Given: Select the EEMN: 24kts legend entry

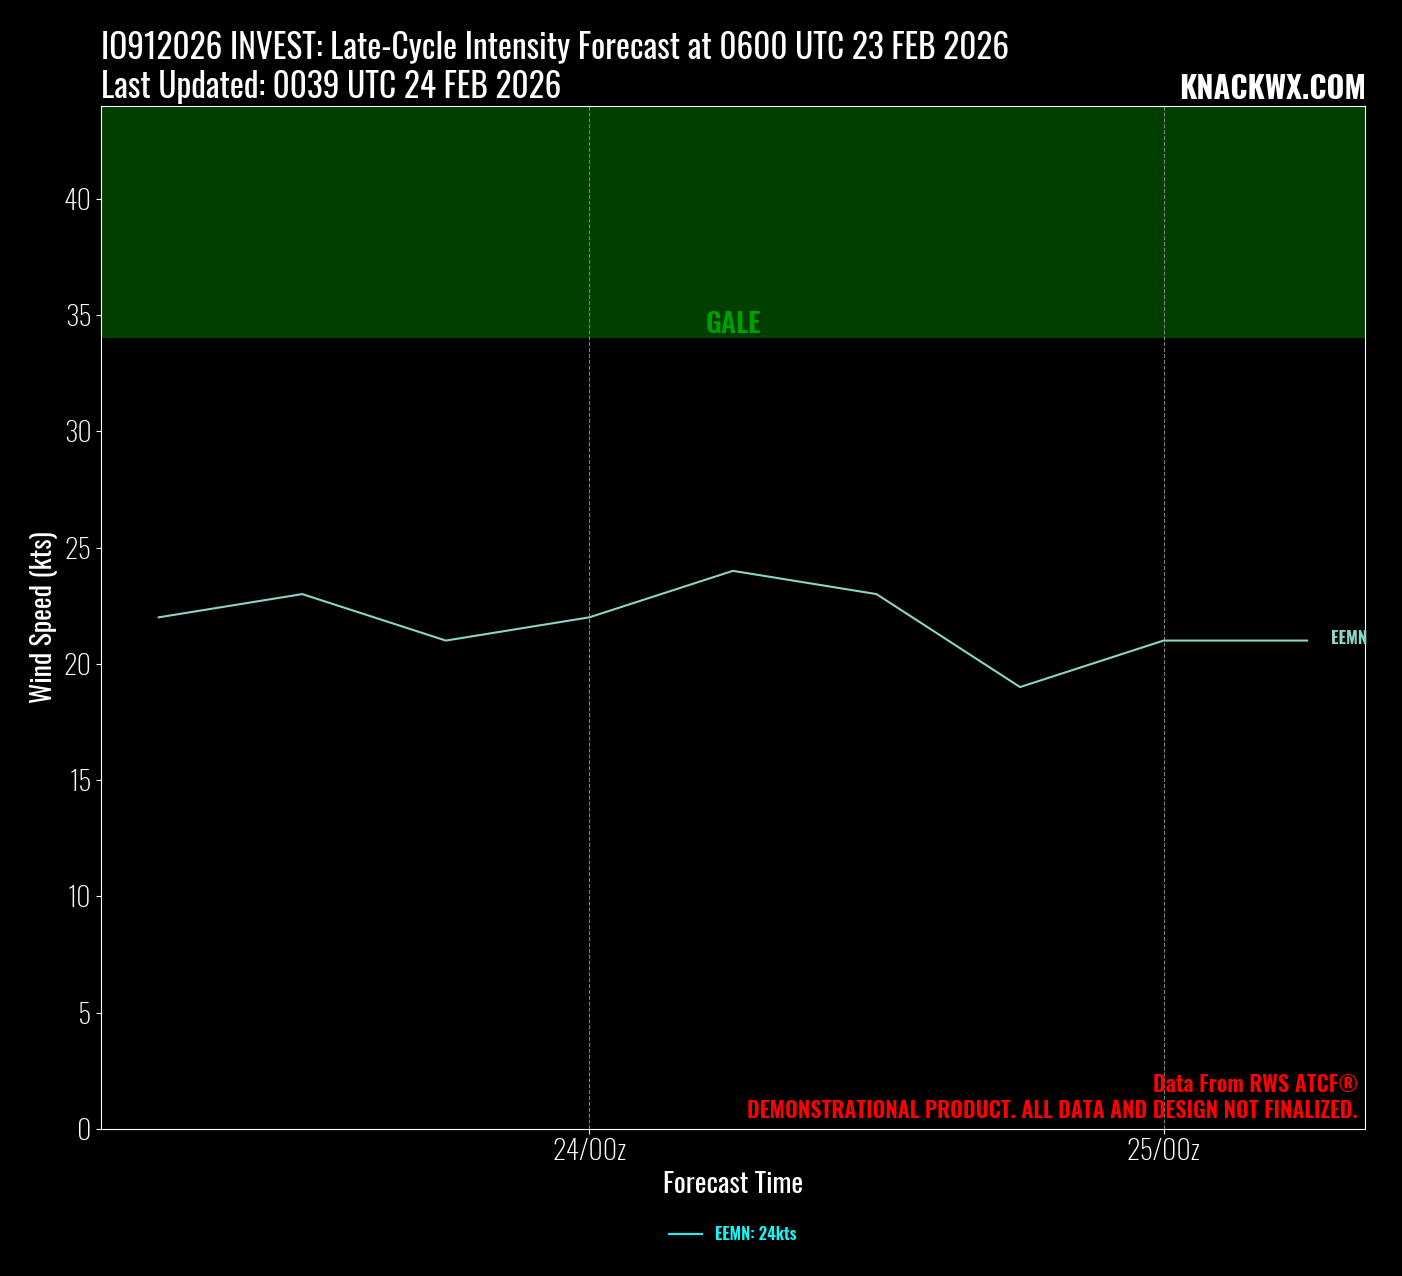Looking at the screenshot, I should point(755,1234).
